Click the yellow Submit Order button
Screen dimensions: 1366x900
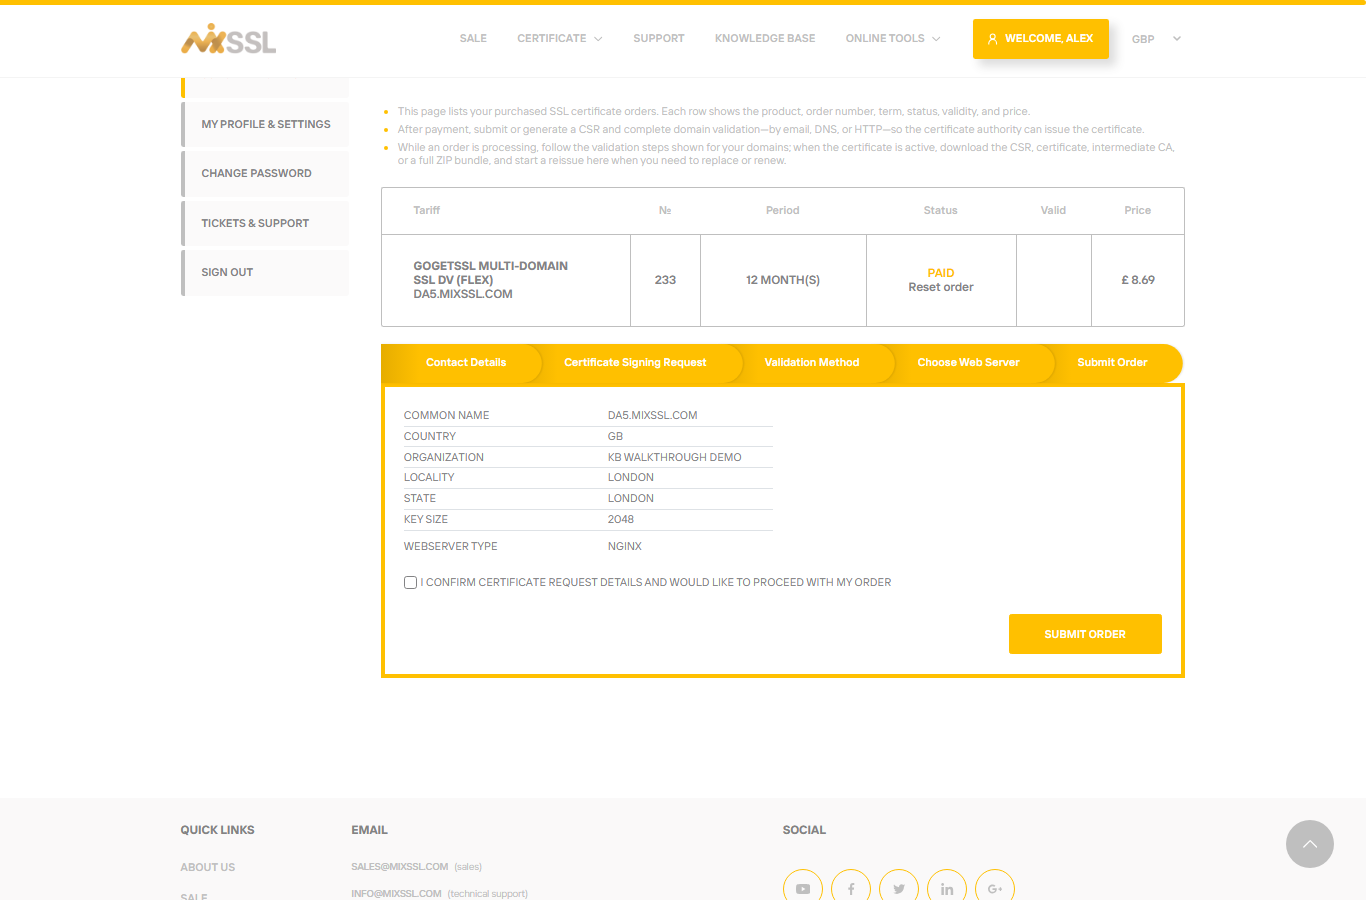click(x=1085, y=634)
